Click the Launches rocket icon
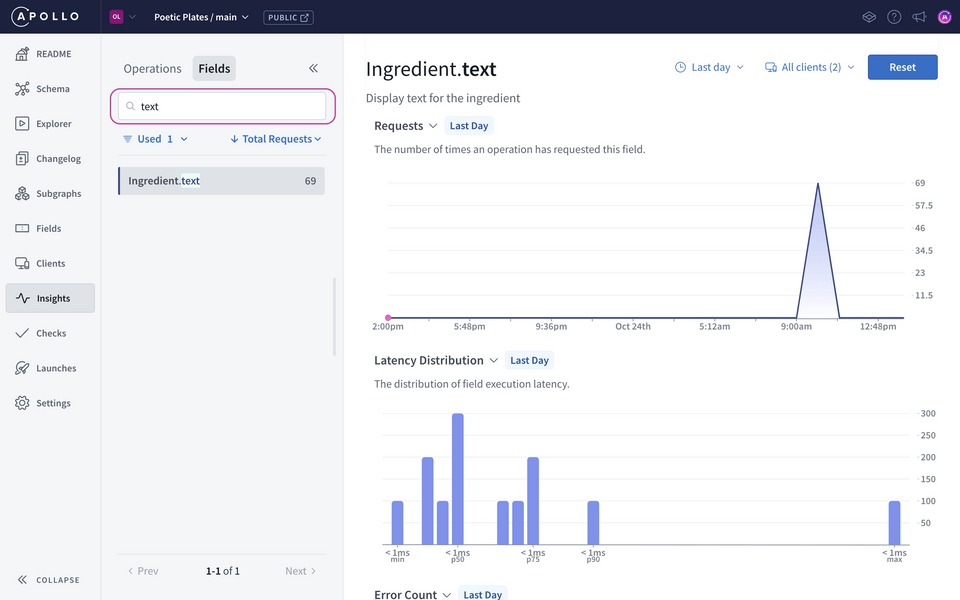 (x=22, y=368)
